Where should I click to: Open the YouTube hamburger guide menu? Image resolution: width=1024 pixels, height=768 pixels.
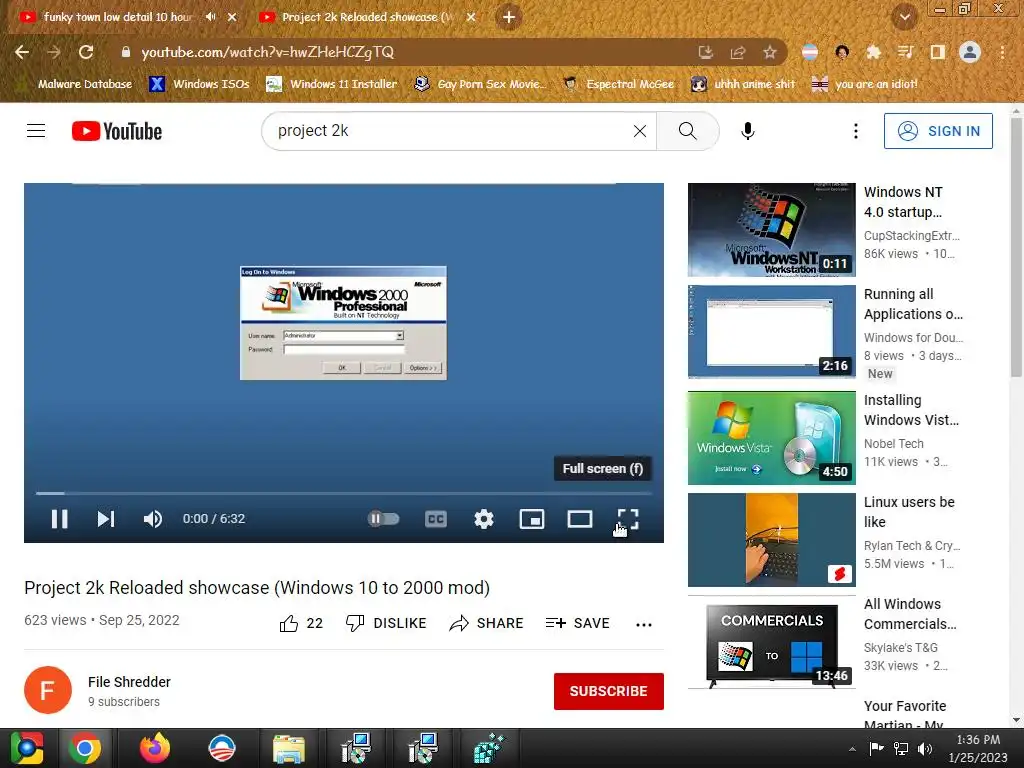[x=36, y=131]
